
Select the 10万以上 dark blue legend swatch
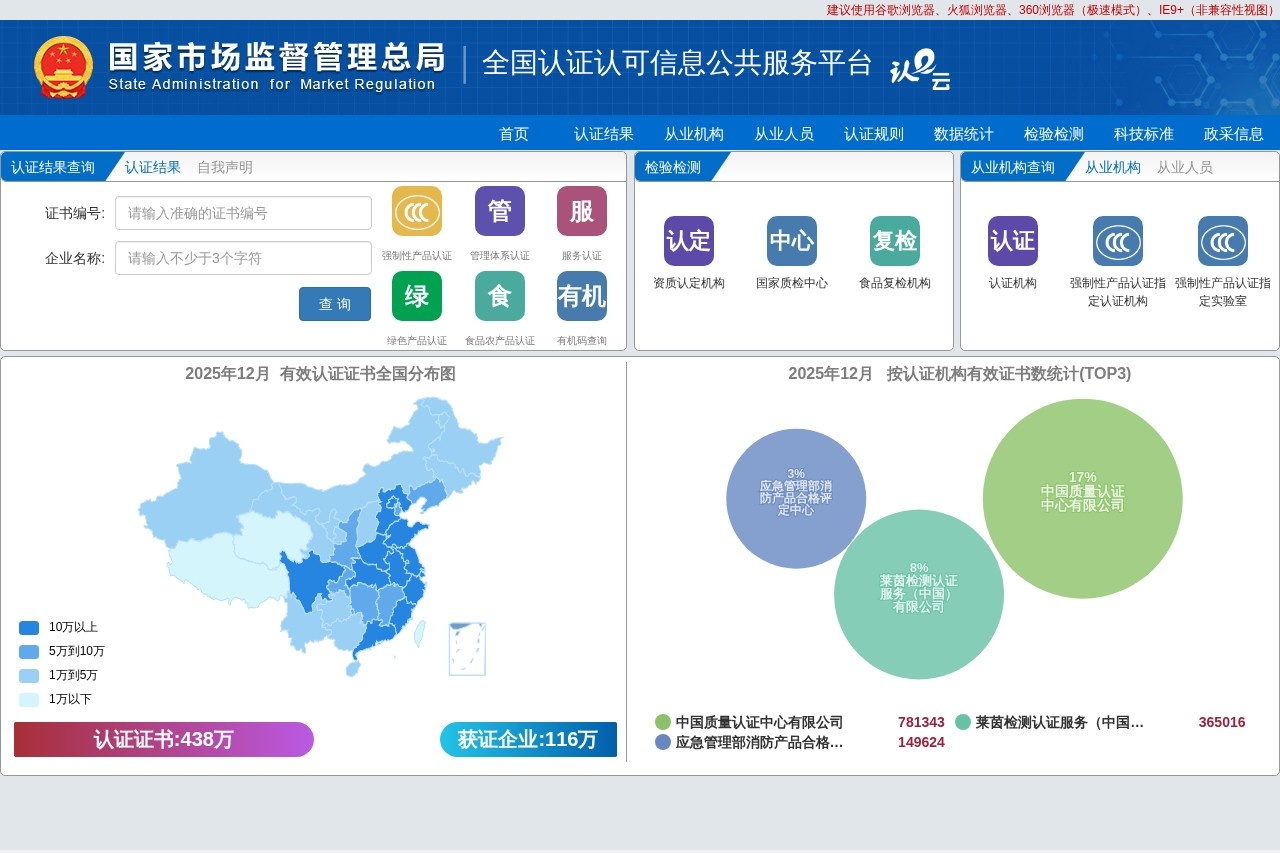27,627
